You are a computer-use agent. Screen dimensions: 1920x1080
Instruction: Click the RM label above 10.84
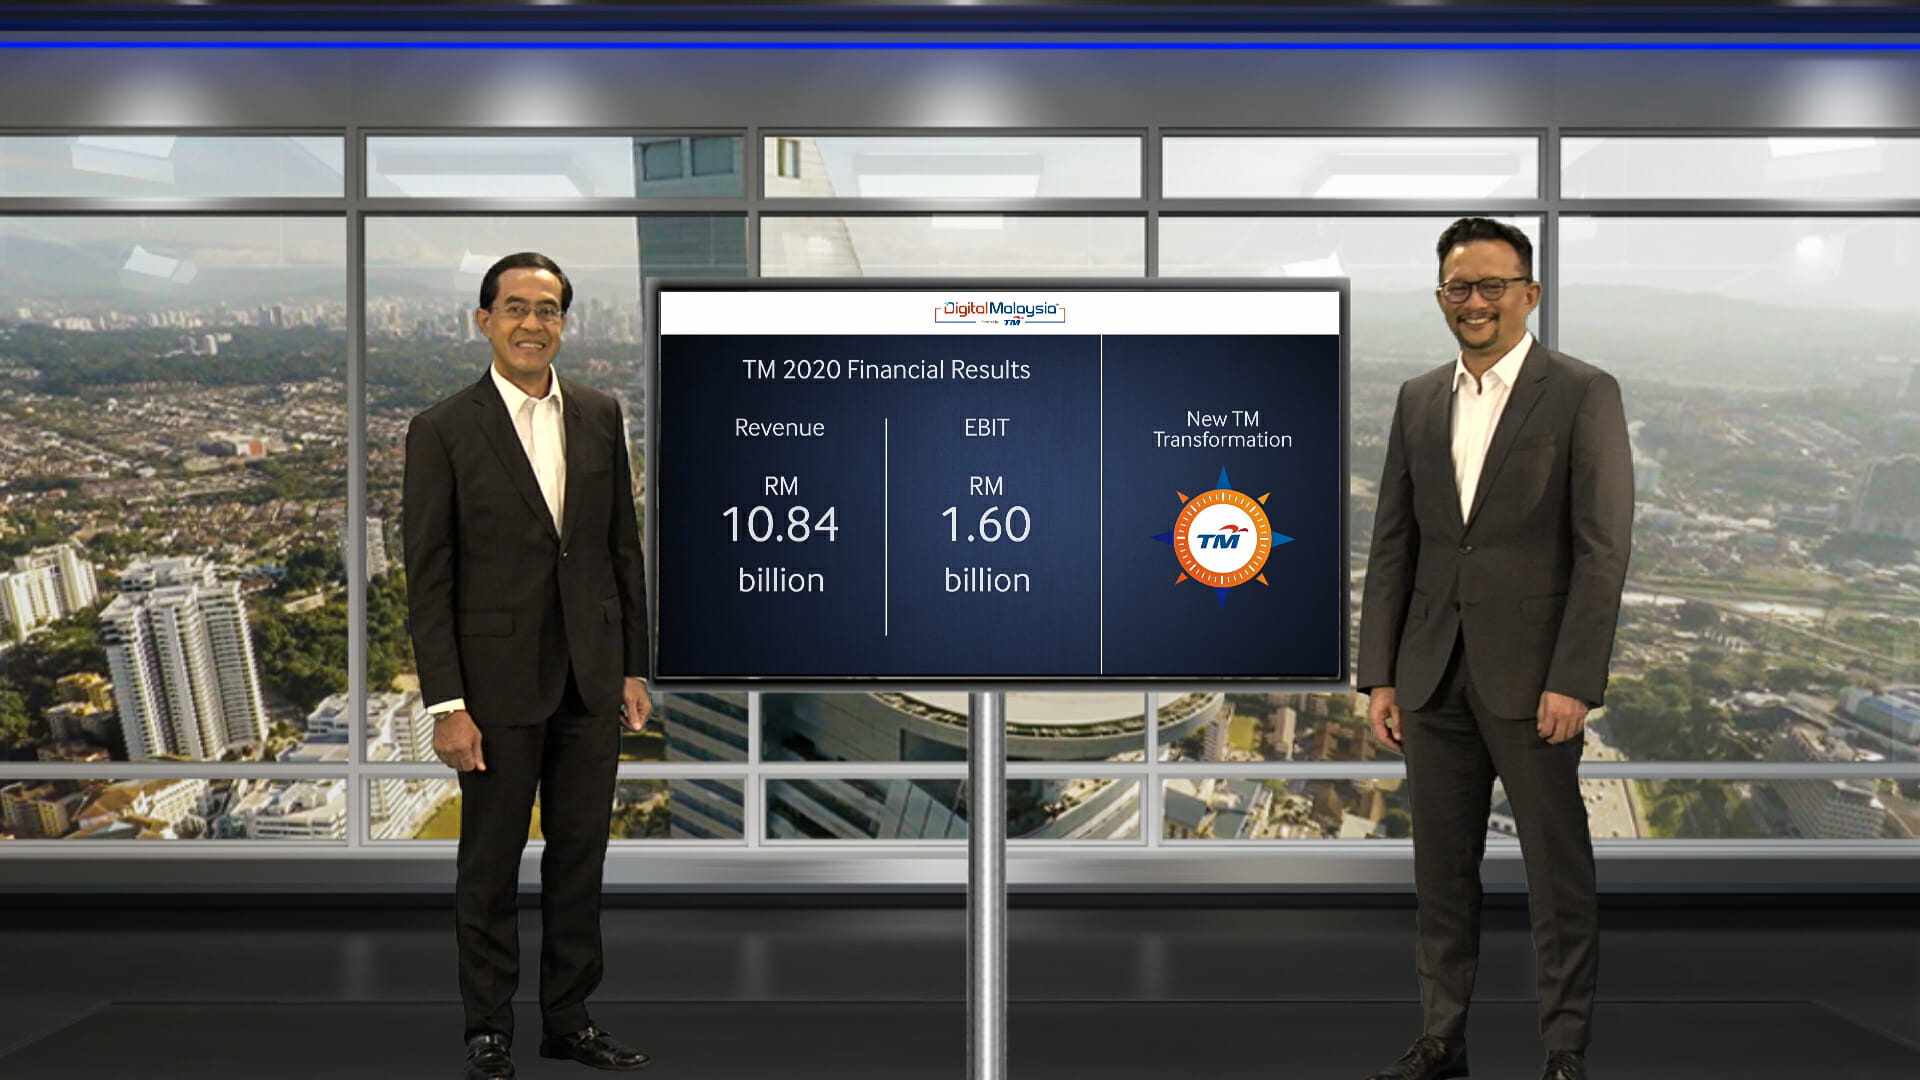point(781,487)
